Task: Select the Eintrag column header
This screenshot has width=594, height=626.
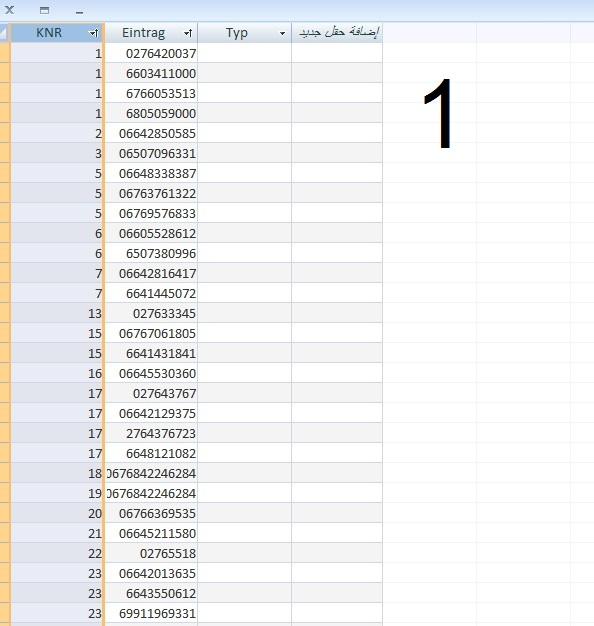Action: click(151, 33)
